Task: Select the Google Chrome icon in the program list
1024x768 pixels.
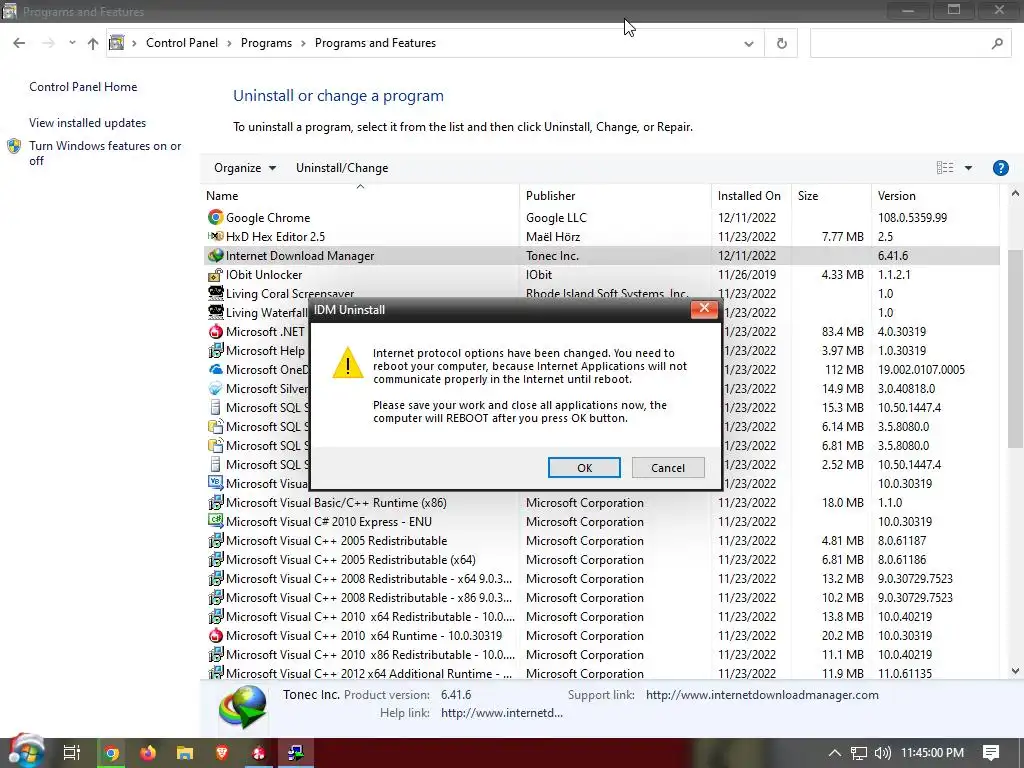Action: click(216, 217)
